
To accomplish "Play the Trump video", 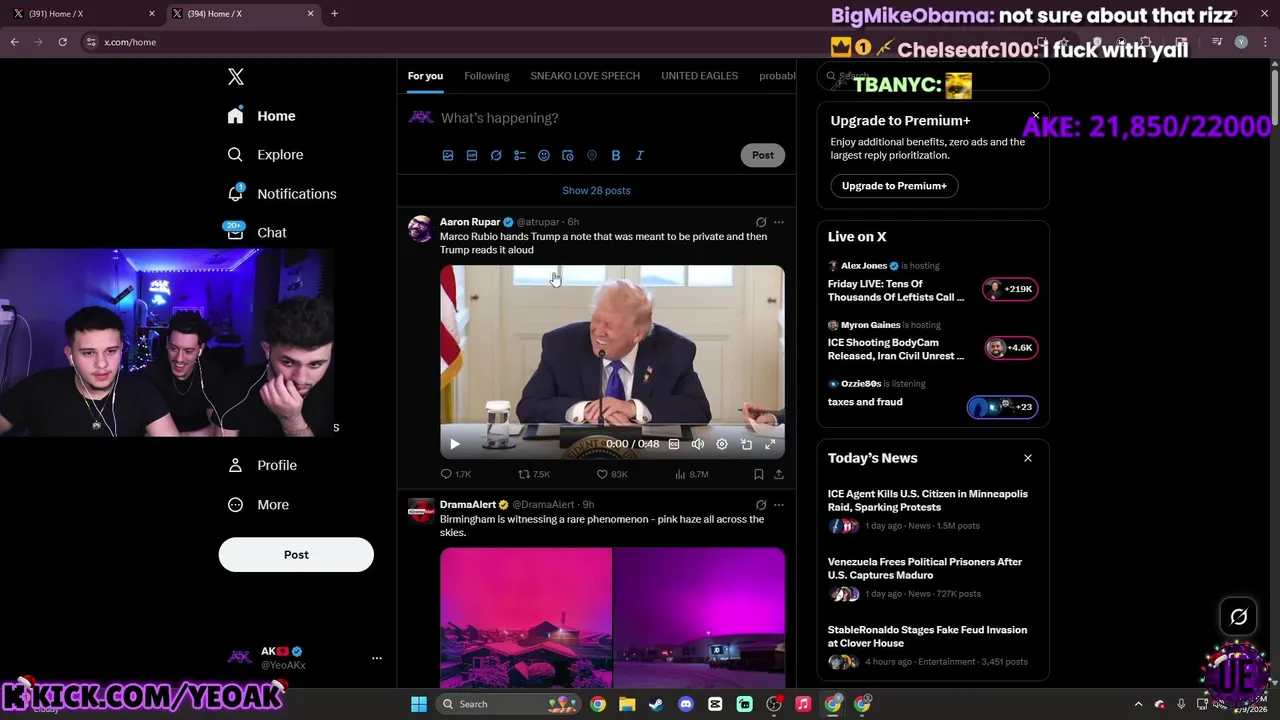I will pyautogui.click(x=454, y=444).
